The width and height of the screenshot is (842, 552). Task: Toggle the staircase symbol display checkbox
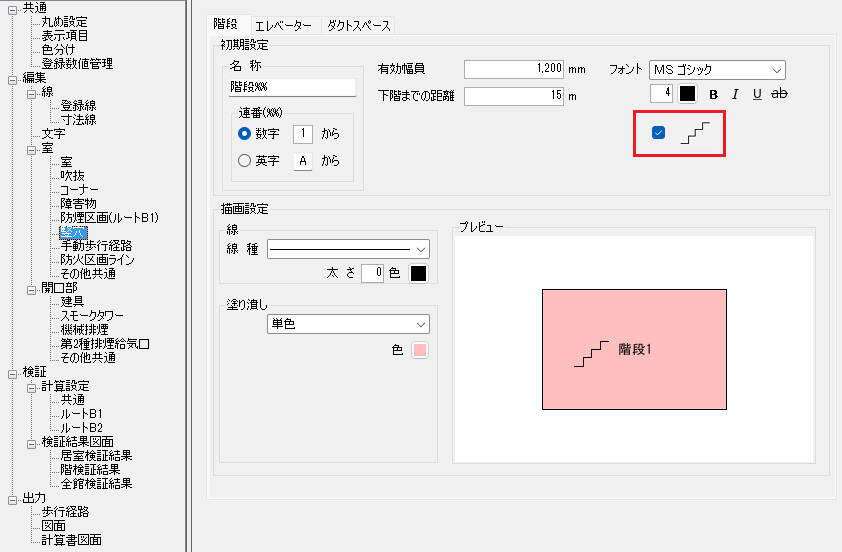click(x=658, y=133)
